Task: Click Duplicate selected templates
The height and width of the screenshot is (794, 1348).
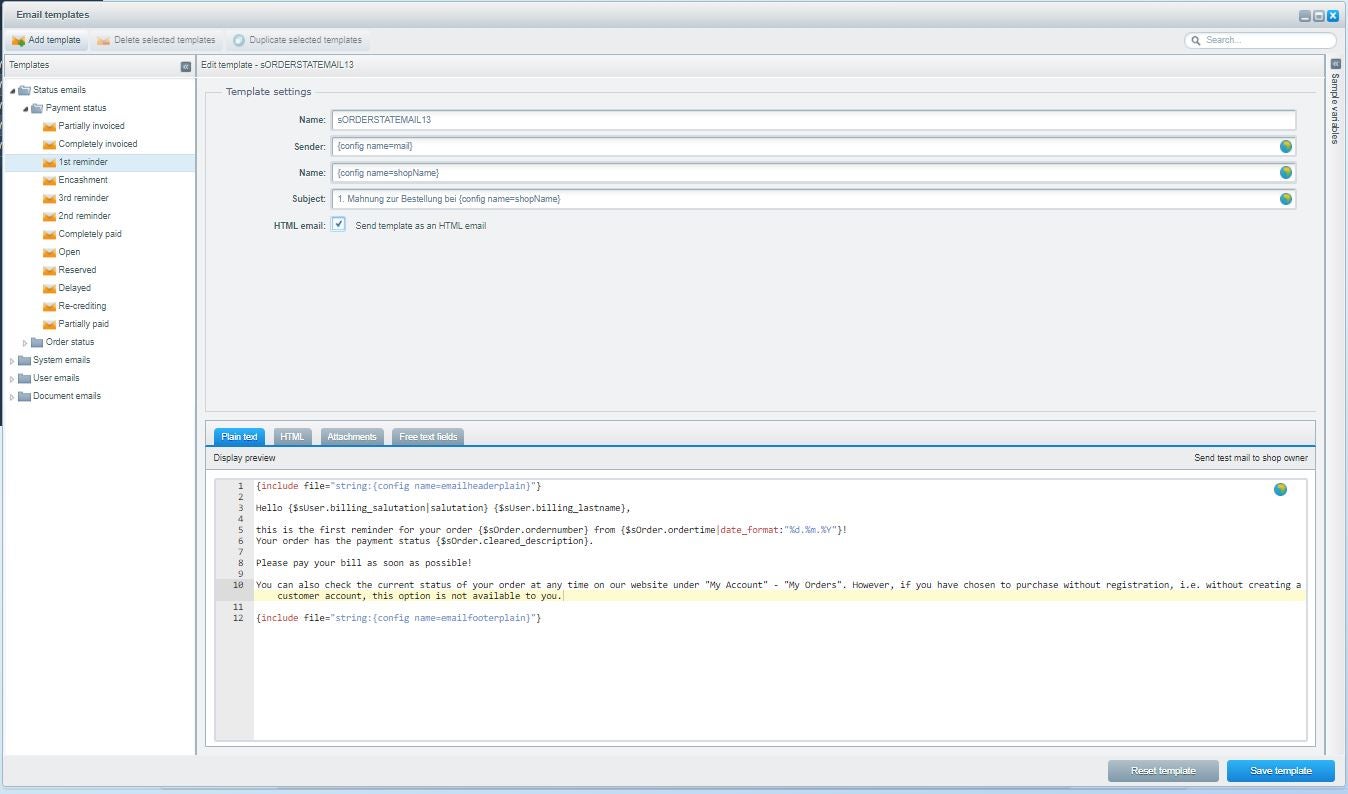Action: (x=297, y=40)
